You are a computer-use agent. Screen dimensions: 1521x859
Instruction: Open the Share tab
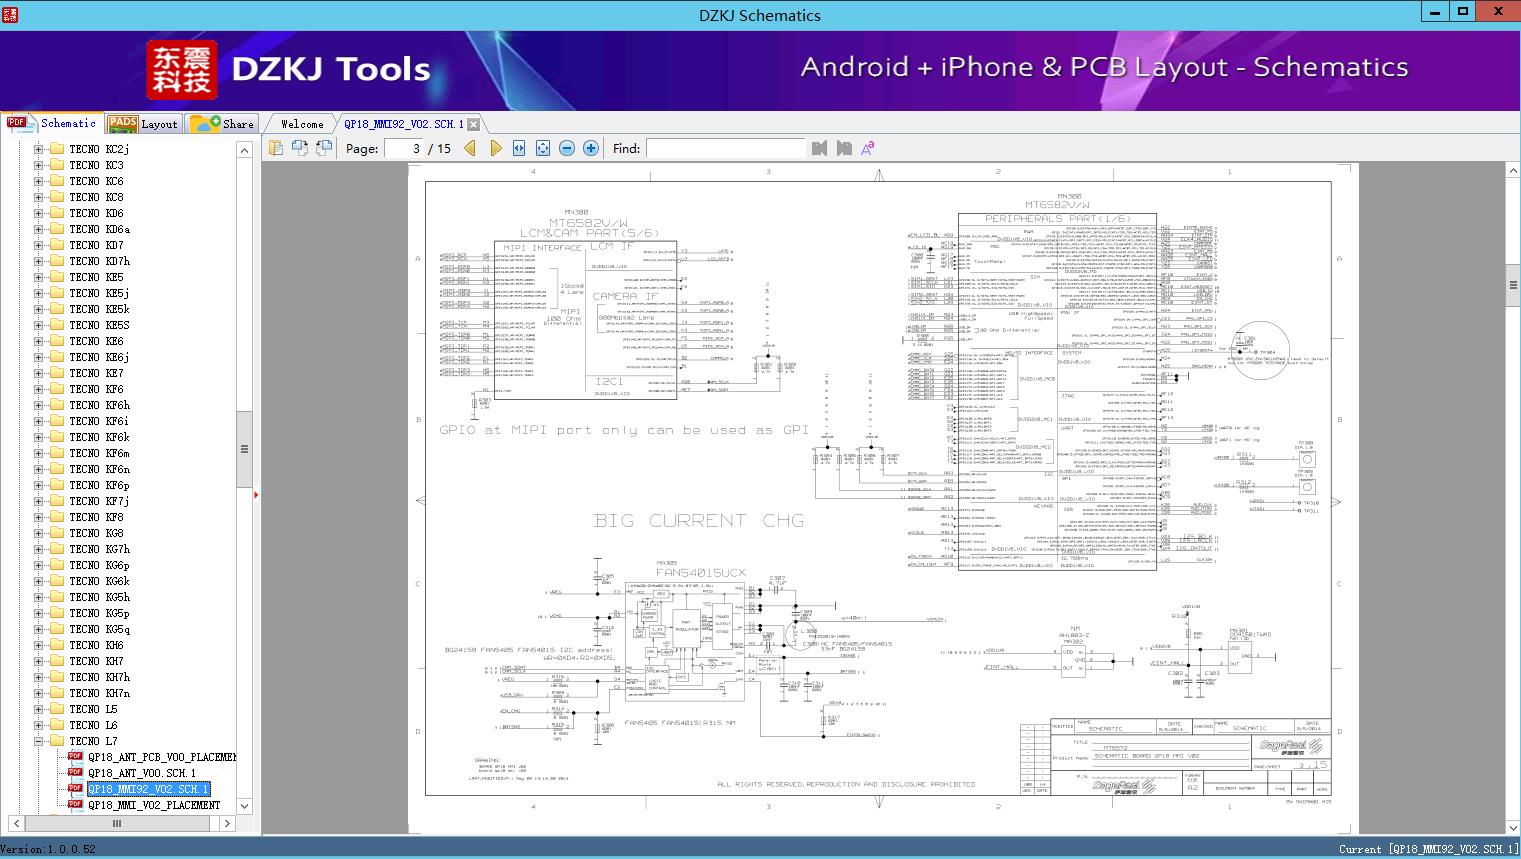[x=223, y=124]
